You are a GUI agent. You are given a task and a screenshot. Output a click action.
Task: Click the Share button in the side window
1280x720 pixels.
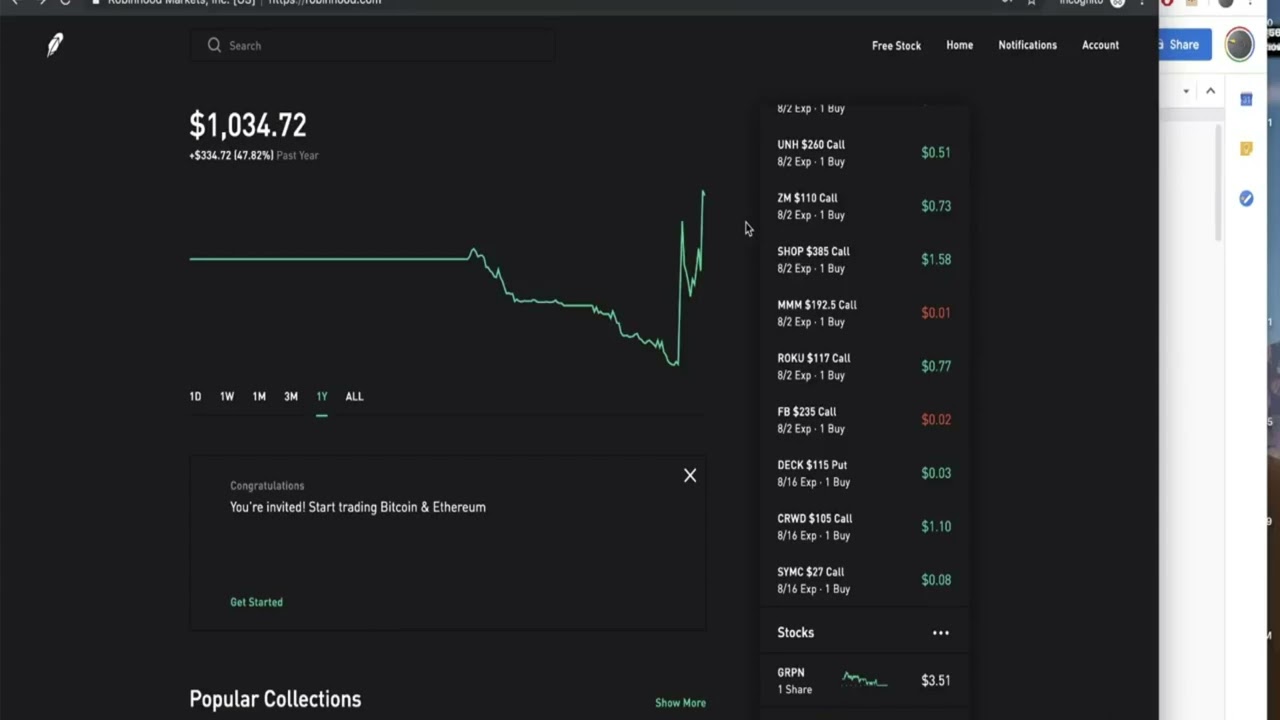1185,44
